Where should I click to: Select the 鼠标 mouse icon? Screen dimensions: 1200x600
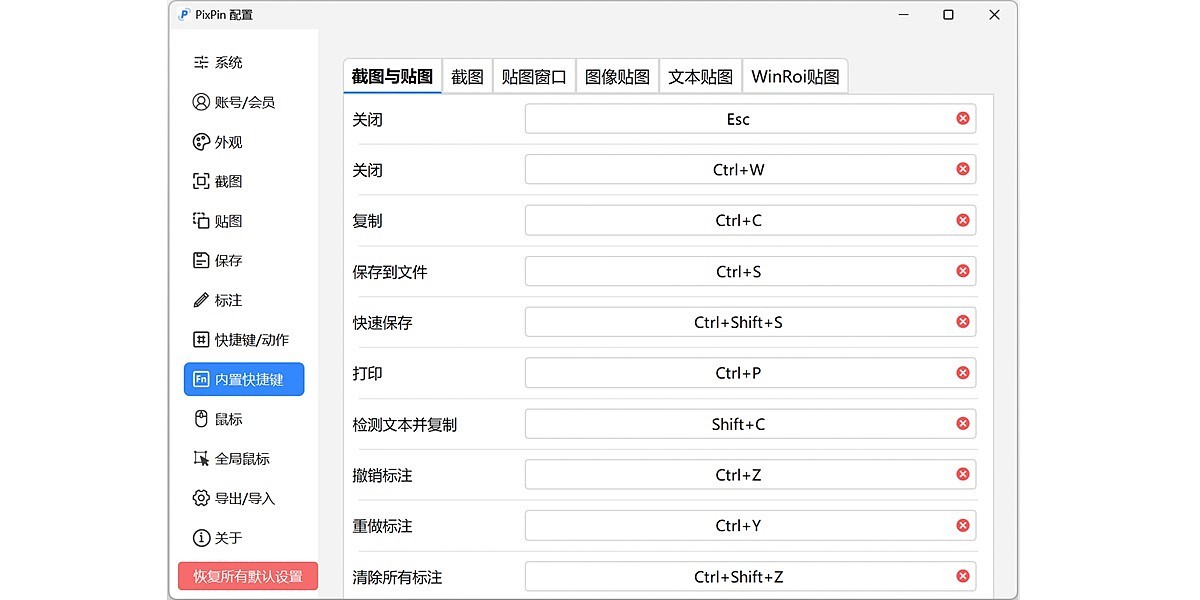coord(200,418)
